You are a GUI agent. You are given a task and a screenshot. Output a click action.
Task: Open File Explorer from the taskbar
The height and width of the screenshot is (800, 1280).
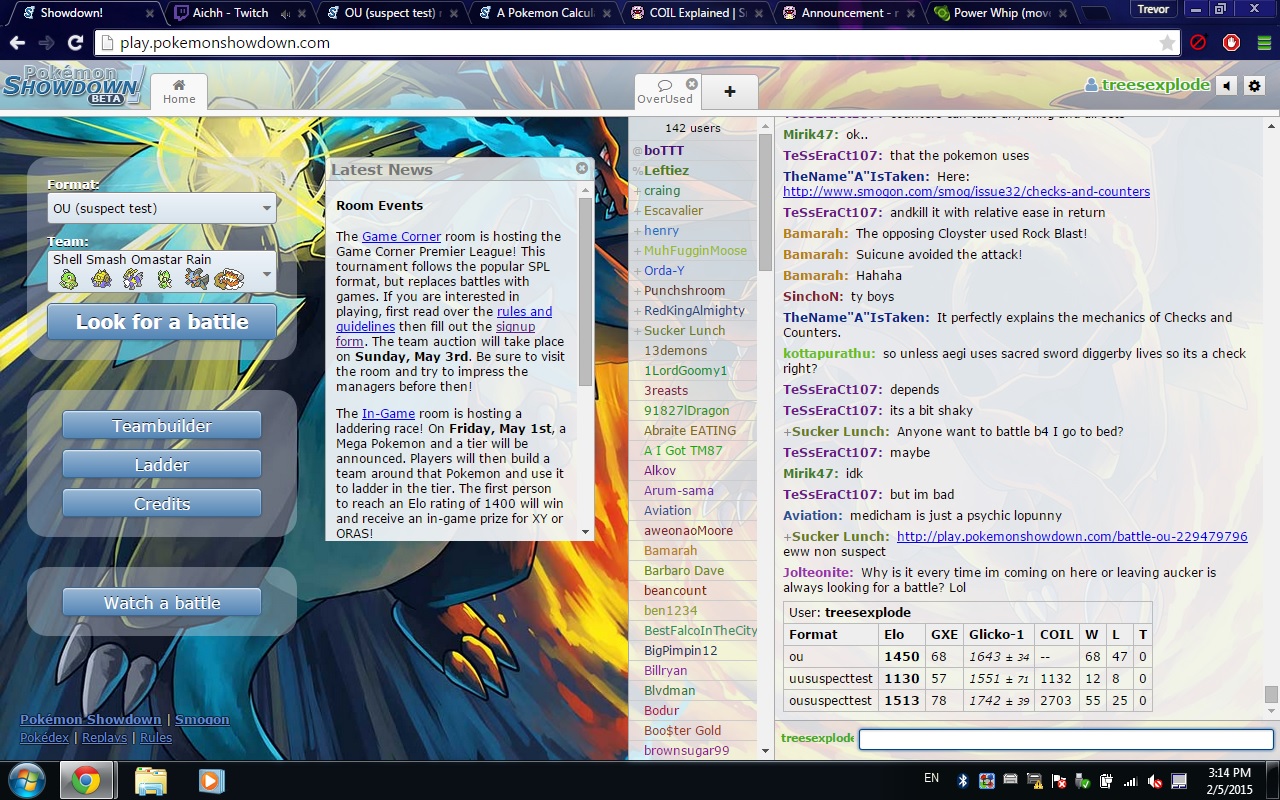(x=150, y=779)
